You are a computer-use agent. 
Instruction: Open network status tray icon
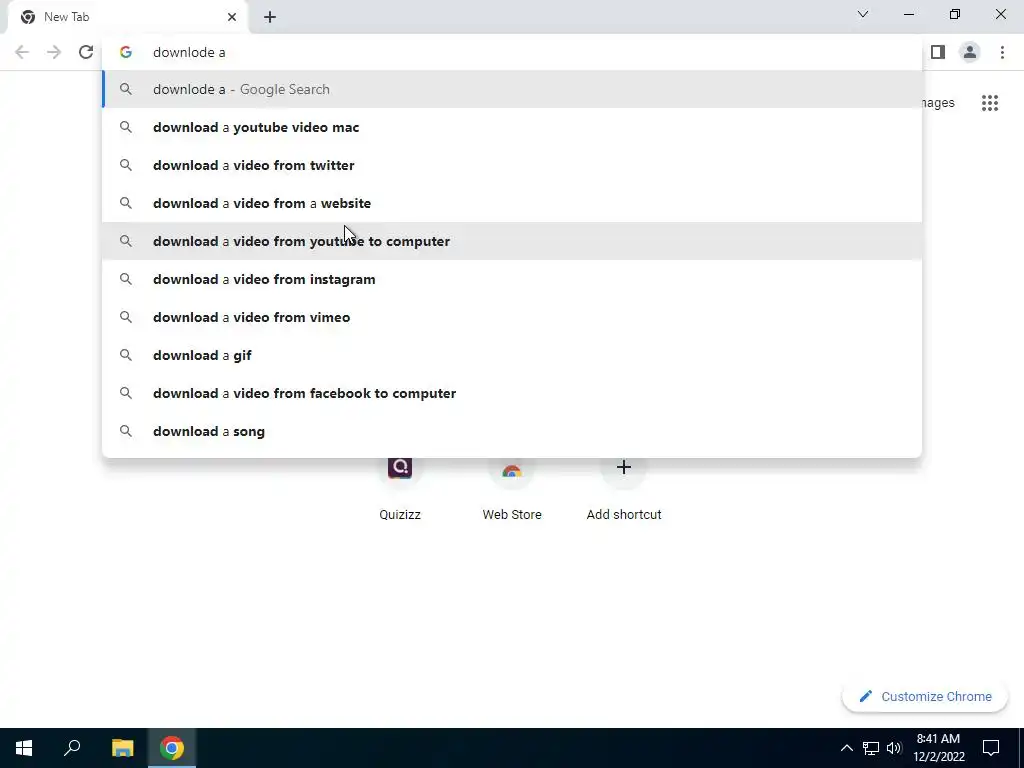[871, 748]
